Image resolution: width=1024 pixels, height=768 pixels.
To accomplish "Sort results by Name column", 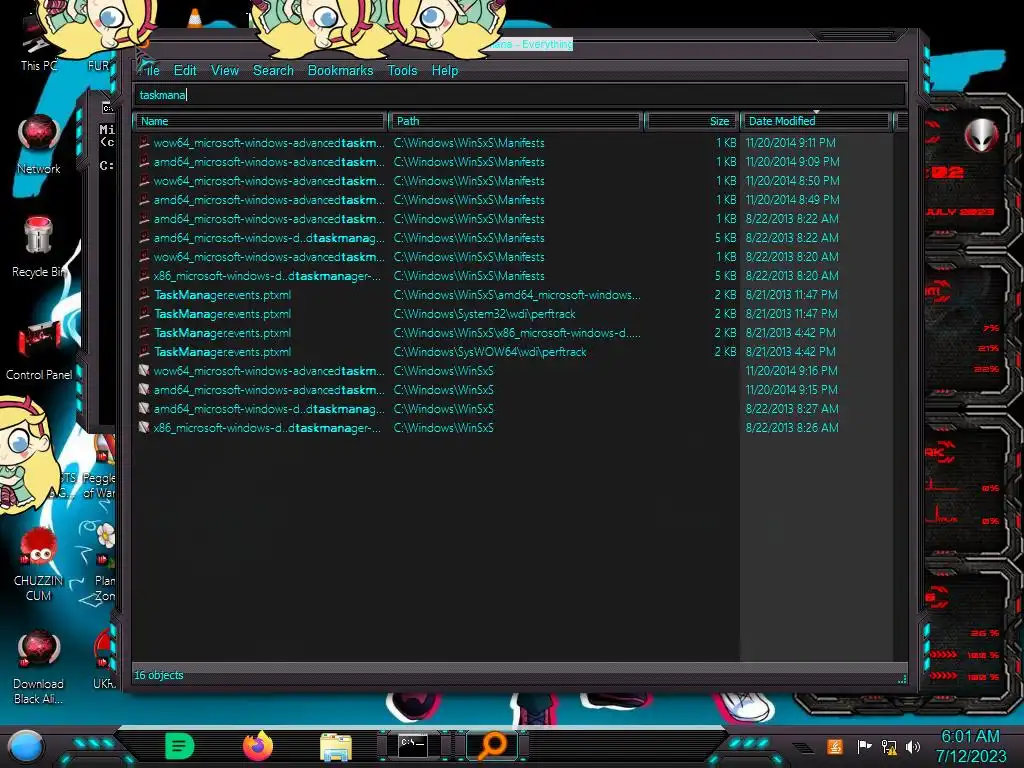I will 260,121.
